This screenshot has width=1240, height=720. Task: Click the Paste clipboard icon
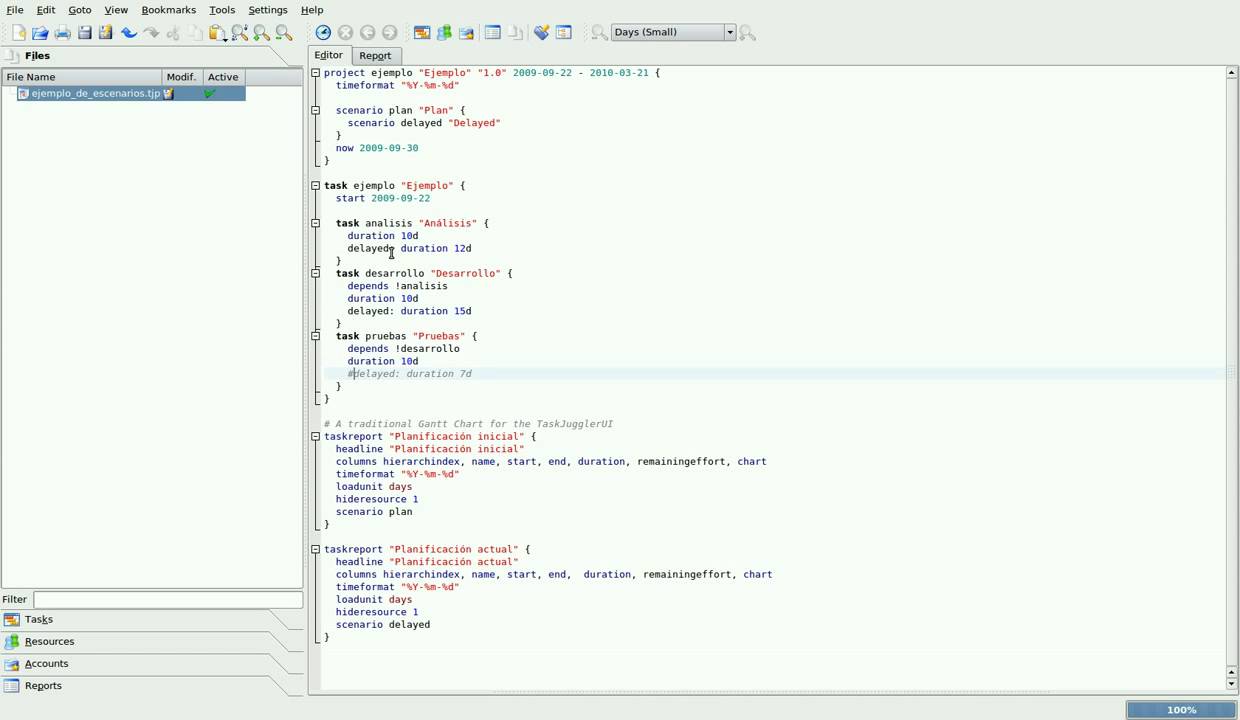point(216,33)
